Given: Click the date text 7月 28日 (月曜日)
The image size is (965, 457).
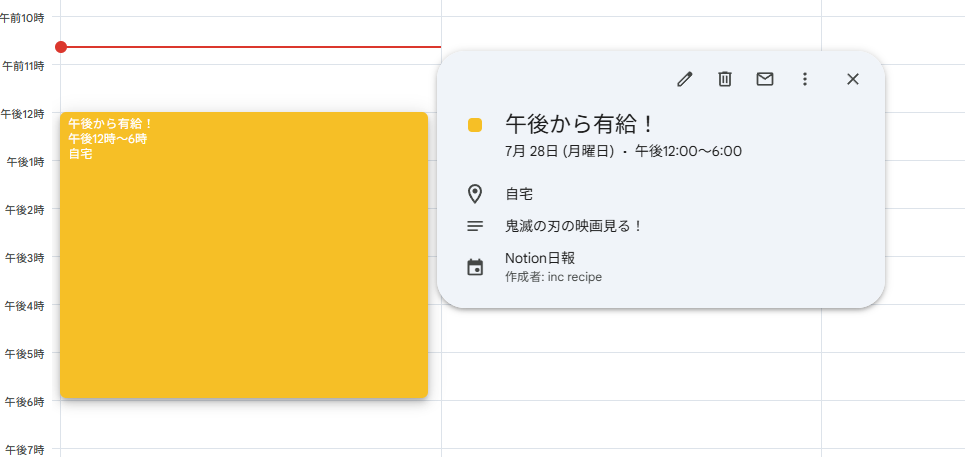Looking at the screenshot, I should pyautogui.click(x=559, y=151).
